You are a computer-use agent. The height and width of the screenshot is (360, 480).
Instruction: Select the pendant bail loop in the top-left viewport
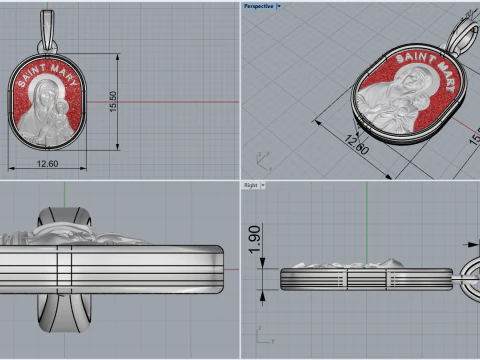click(47, 31)
